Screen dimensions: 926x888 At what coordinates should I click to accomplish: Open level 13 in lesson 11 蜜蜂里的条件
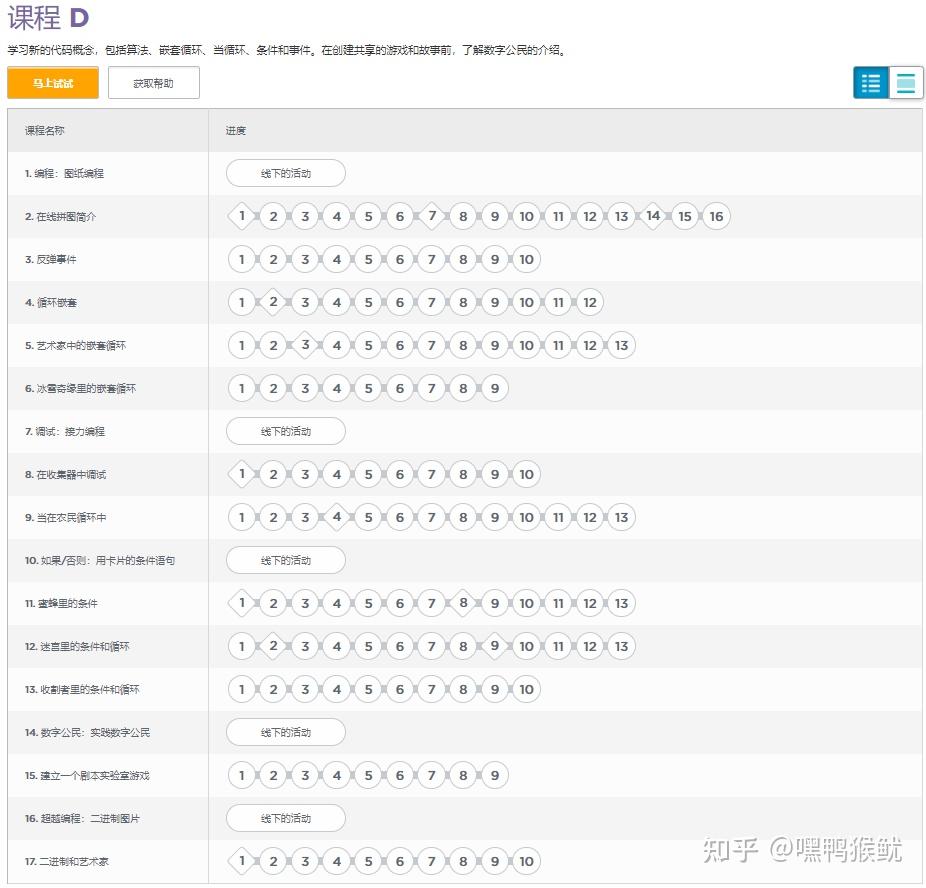pyautogui.click(x=621, y=603)
